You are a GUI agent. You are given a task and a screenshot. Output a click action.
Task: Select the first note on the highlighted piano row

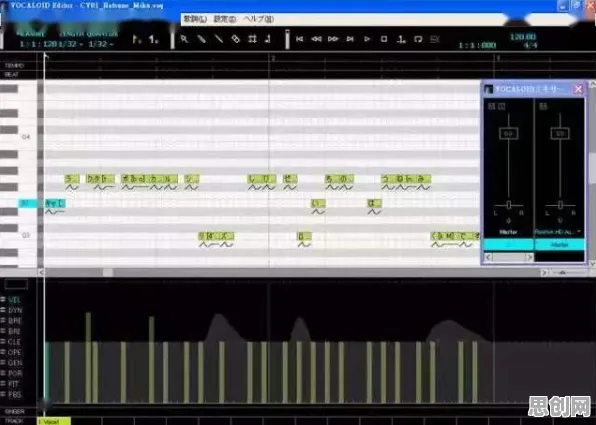[x=55, y=203]
